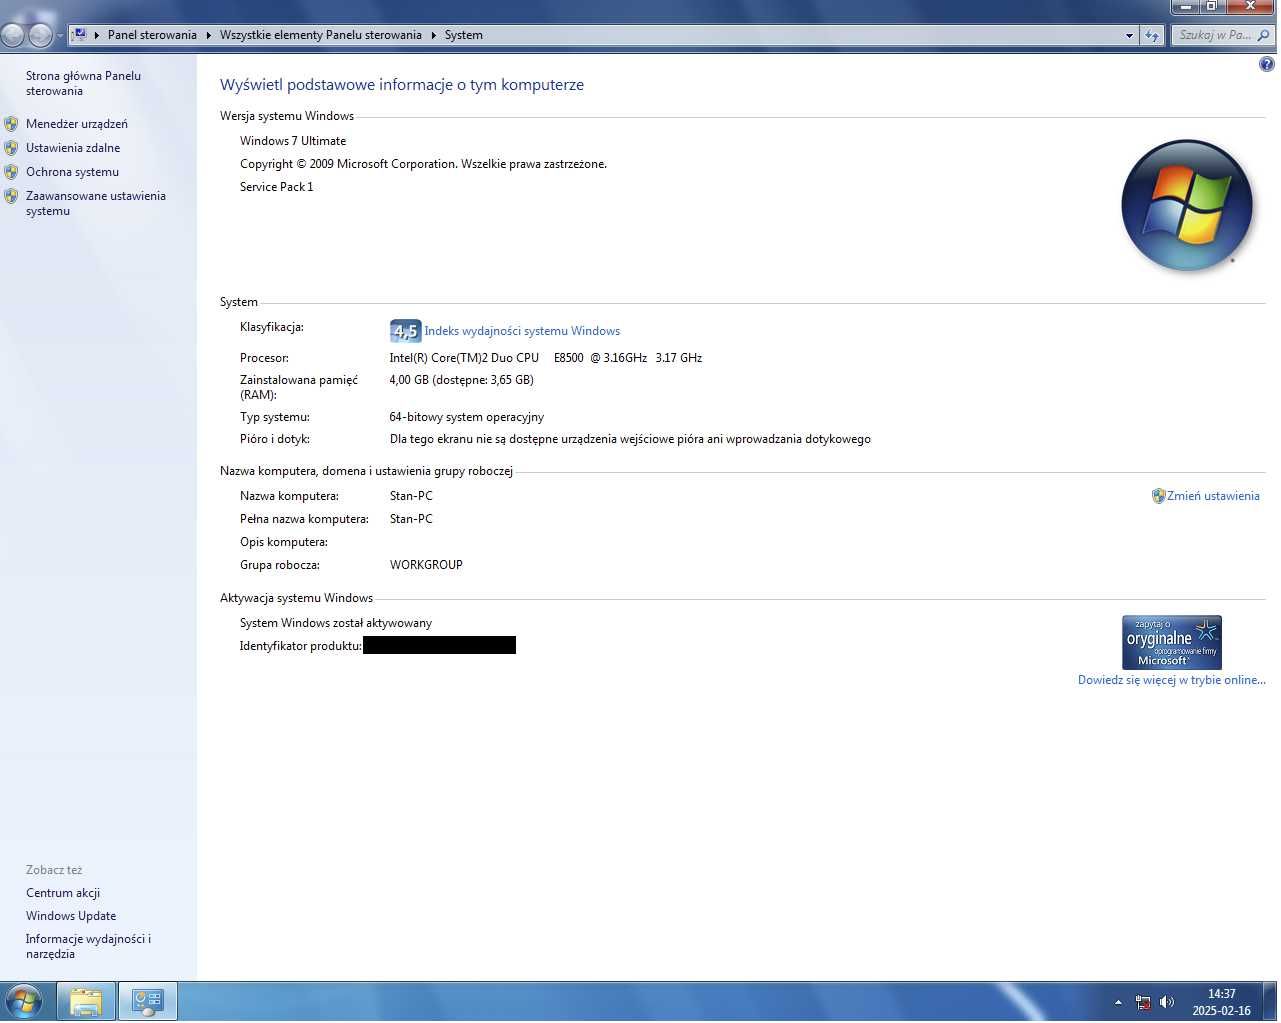Expand the arrow after Panel sterowania breadcrumb
This screenshot has height=1023, width=1281.
pyautogui.click(x=208, y=35)
